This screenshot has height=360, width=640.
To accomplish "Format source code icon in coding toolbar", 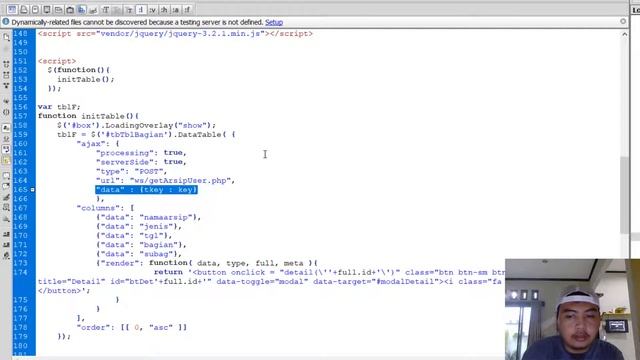I will click(6, 256).
